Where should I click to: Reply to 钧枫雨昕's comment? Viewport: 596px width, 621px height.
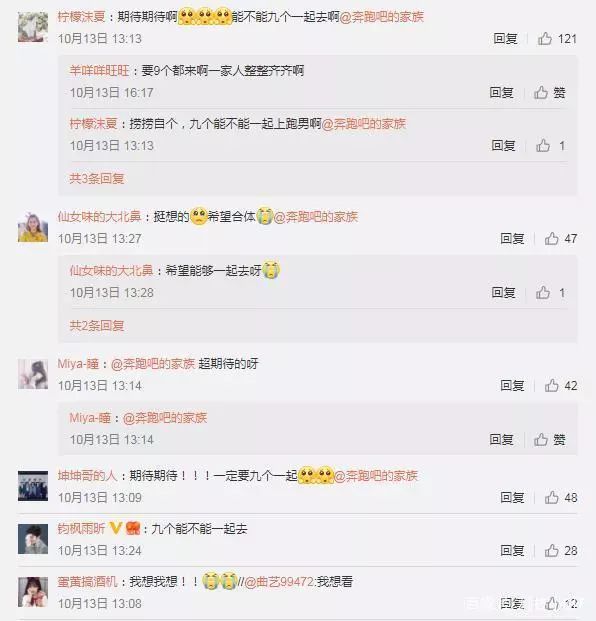tap(512, 551)
